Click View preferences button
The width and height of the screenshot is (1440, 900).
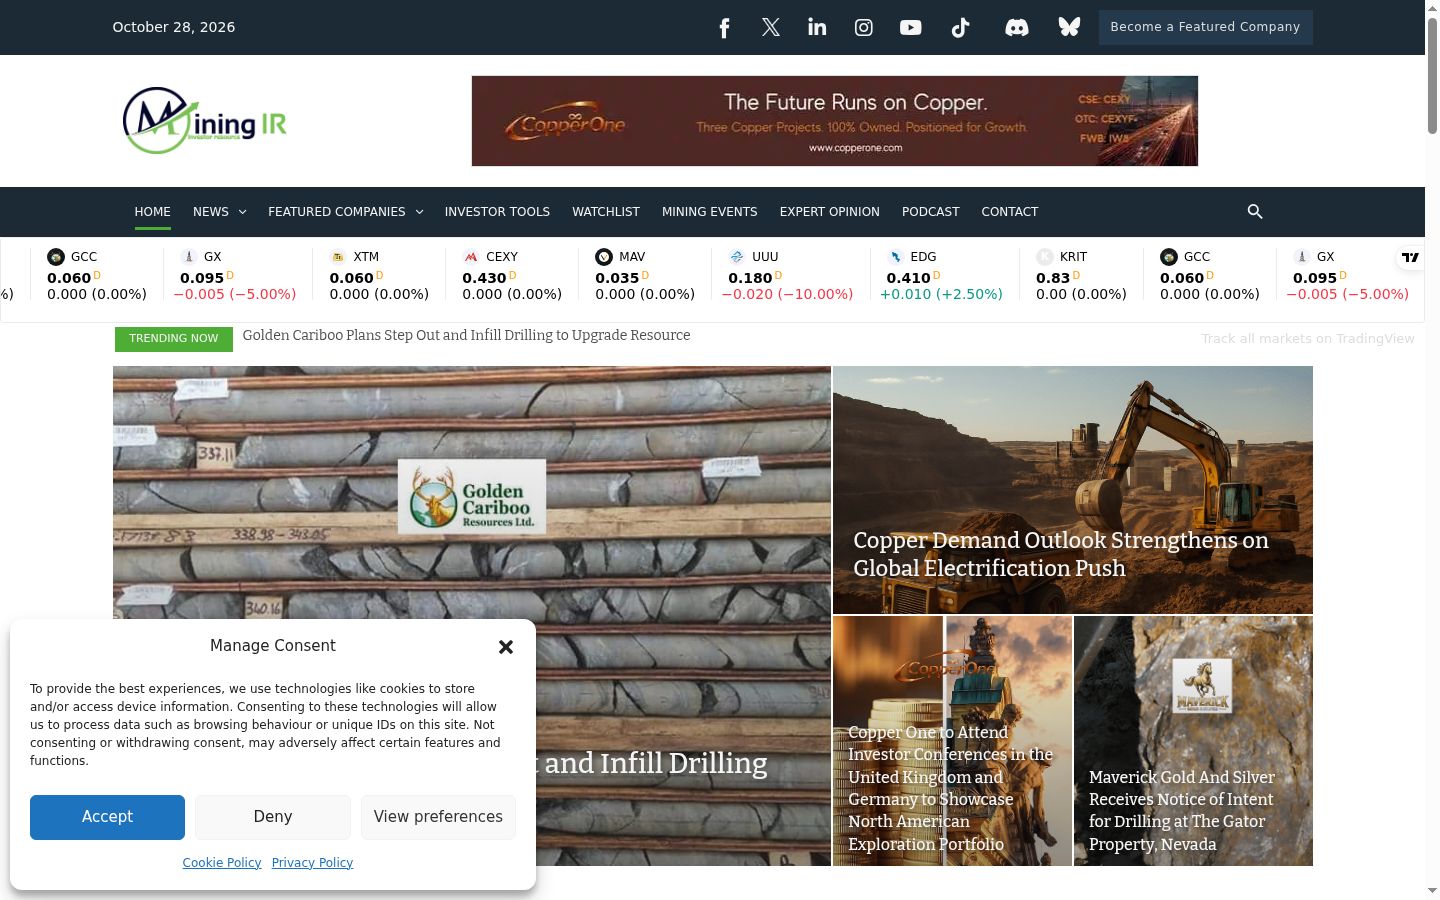tap(438, 817)
